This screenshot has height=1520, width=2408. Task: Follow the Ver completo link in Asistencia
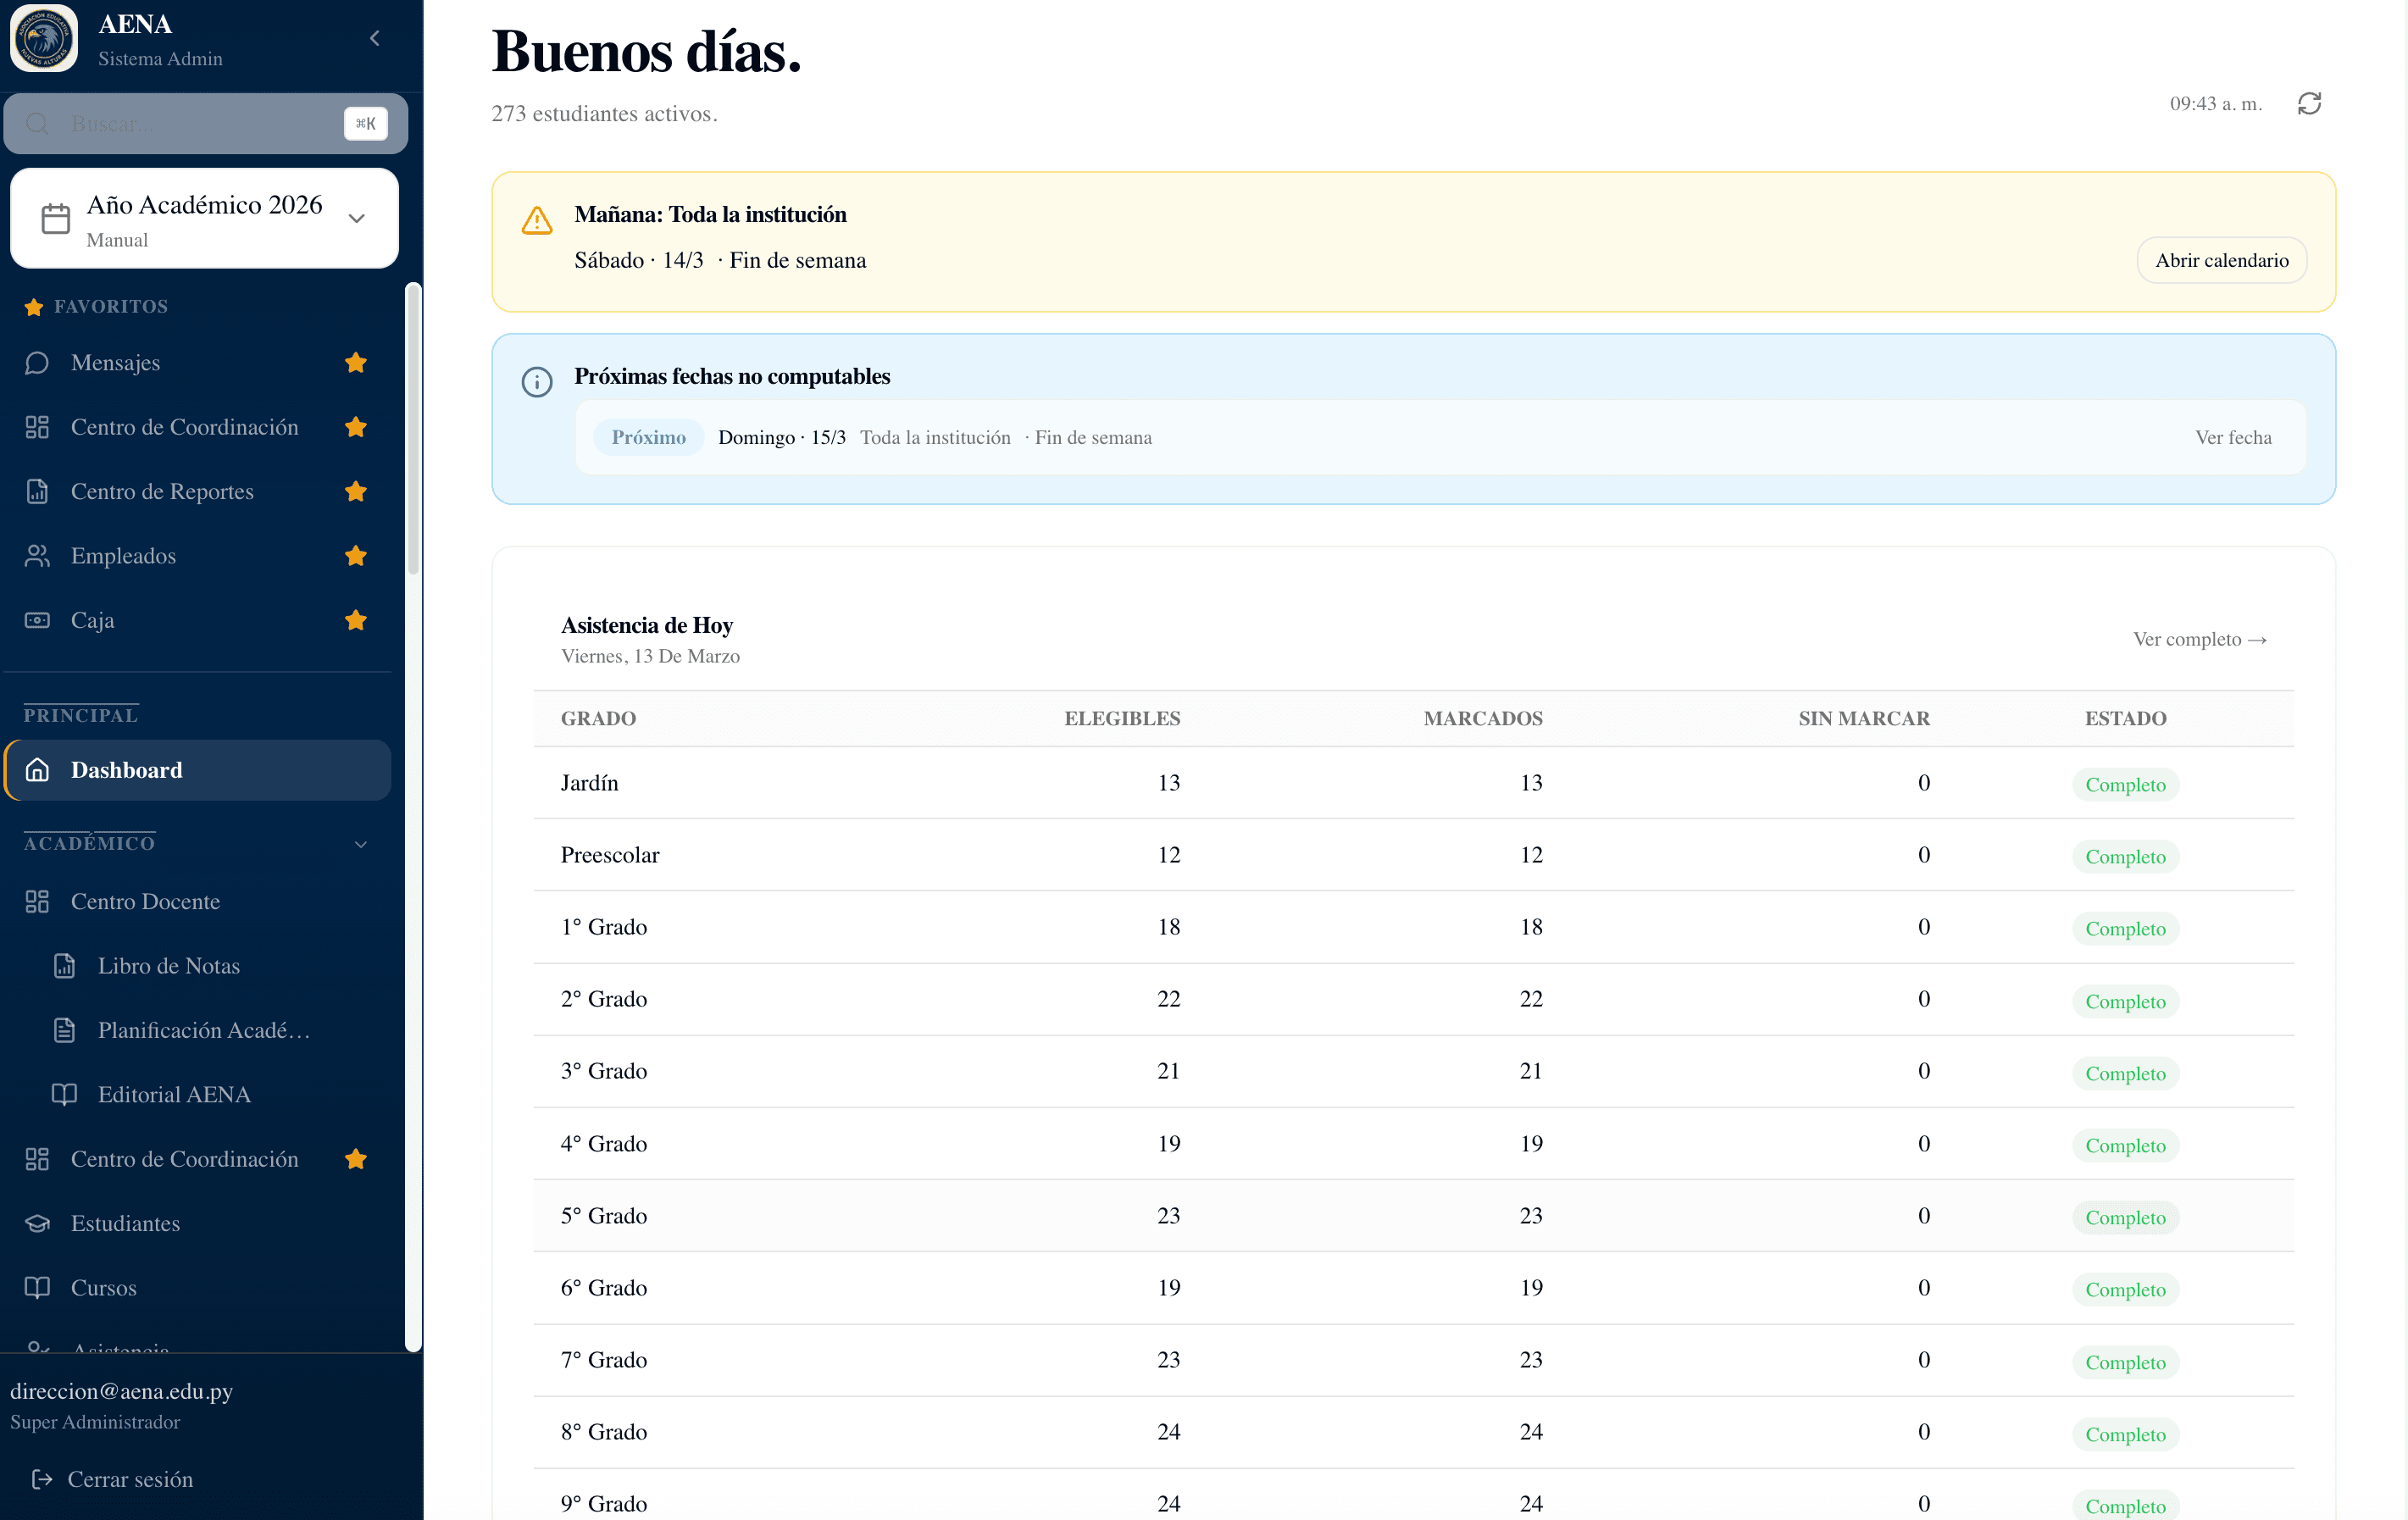(2199, 639)
